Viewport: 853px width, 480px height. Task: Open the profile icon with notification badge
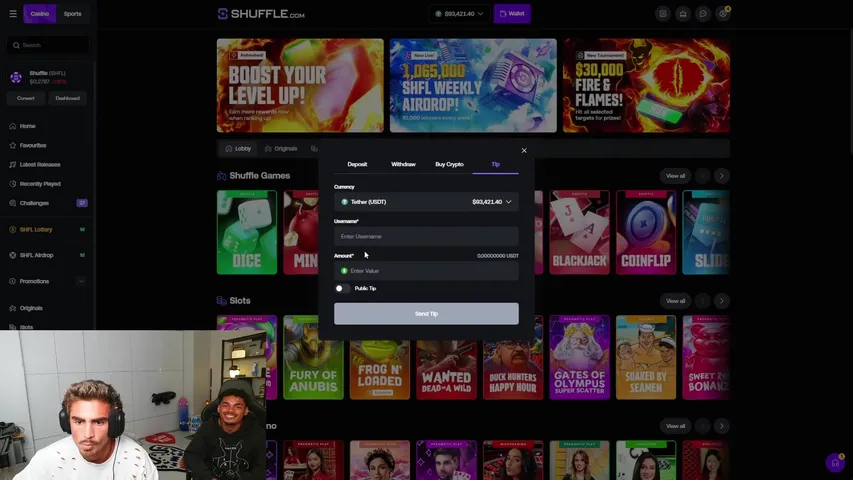[723, 14]
